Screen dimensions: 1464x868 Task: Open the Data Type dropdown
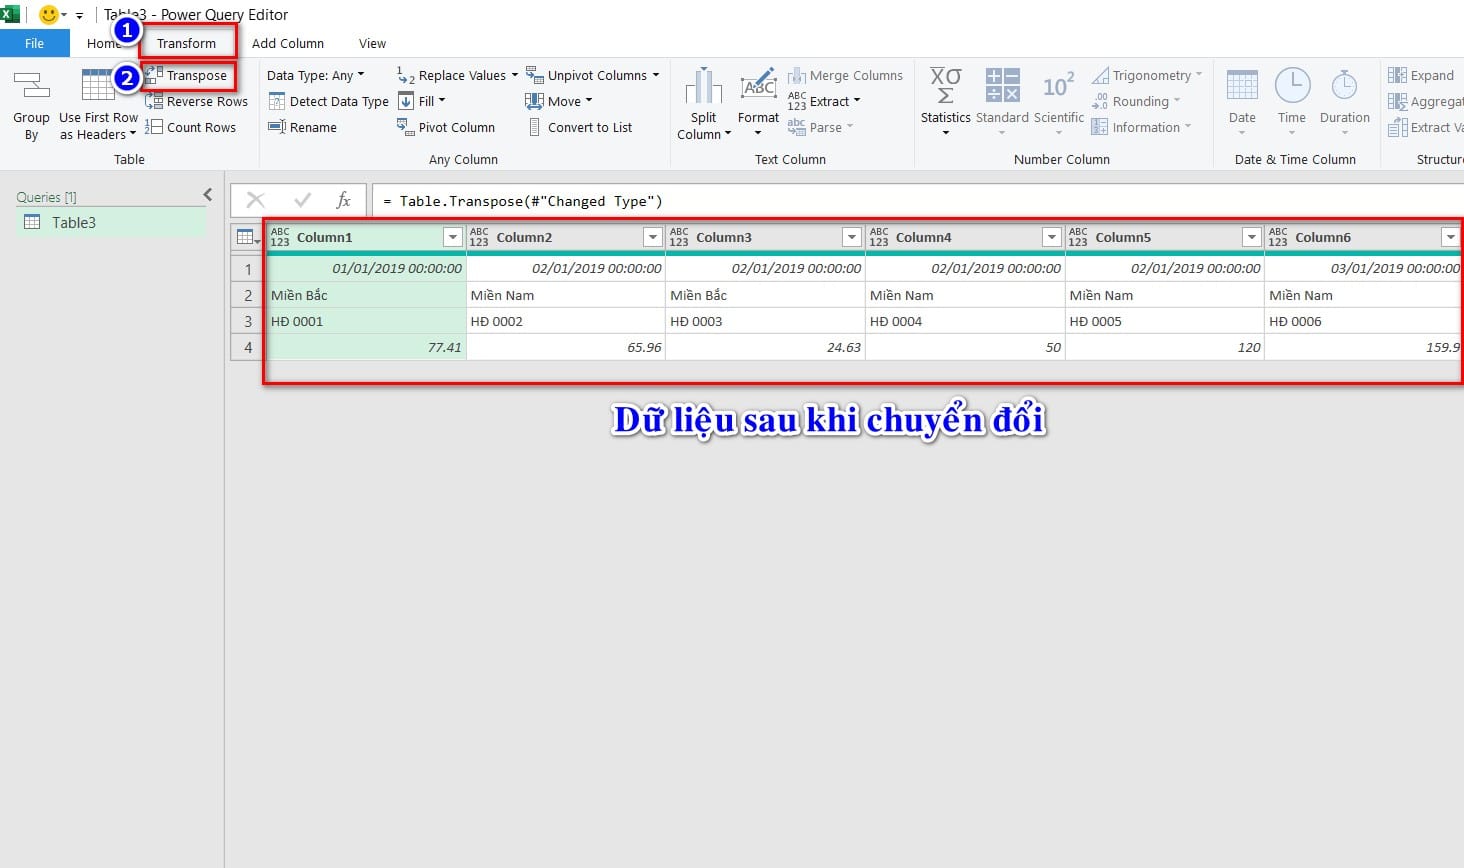pos(317,74)
